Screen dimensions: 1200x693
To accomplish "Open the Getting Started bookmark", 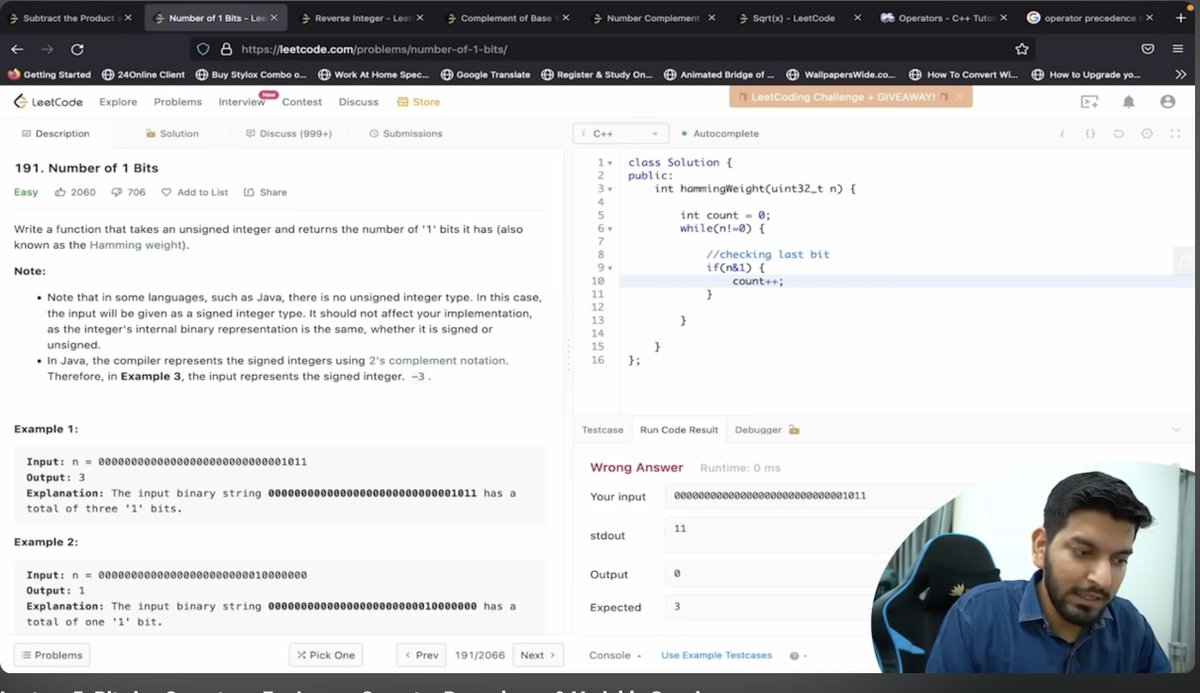I will point(50,74).
